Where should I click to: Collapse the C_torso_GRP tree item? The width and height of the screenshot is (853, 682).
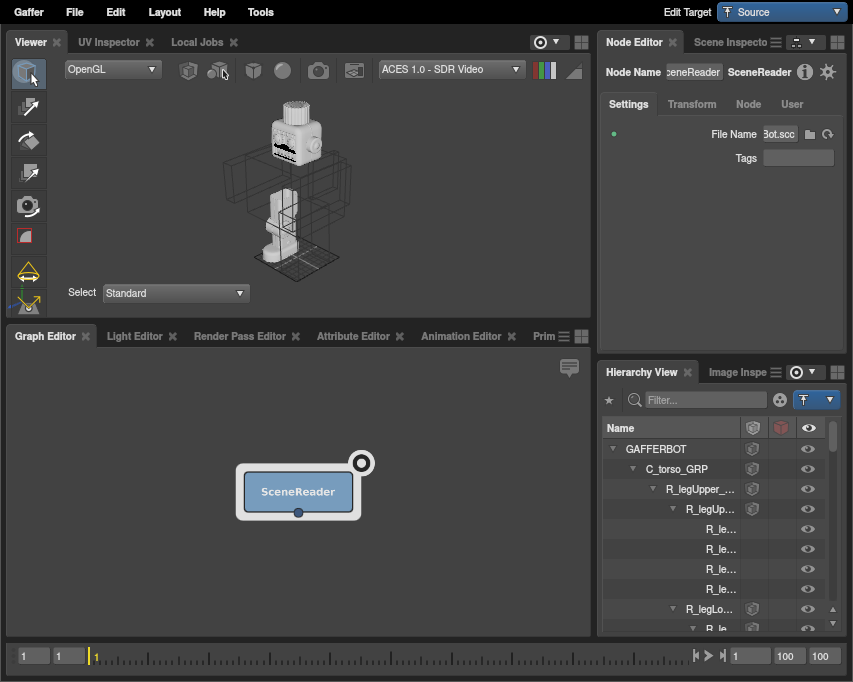point(633,469)
